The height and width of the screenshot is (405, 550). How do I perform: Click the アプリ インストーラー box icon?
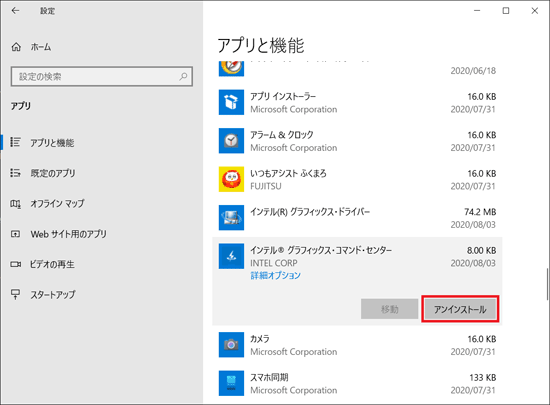tap(231, 102)
